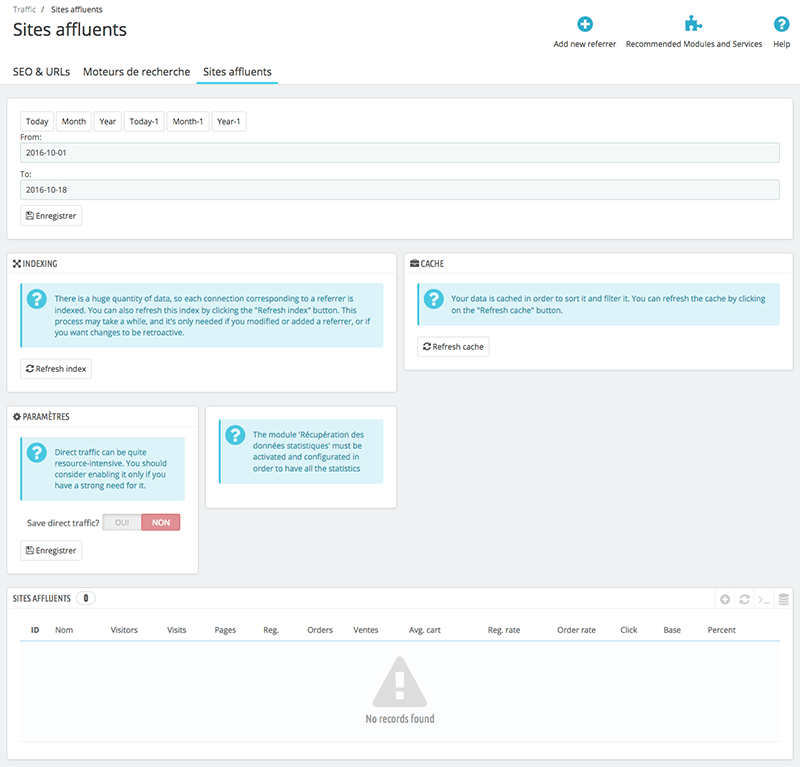Click the From date field
Viewport: 800px width, 767px height.
coord(399,153)
